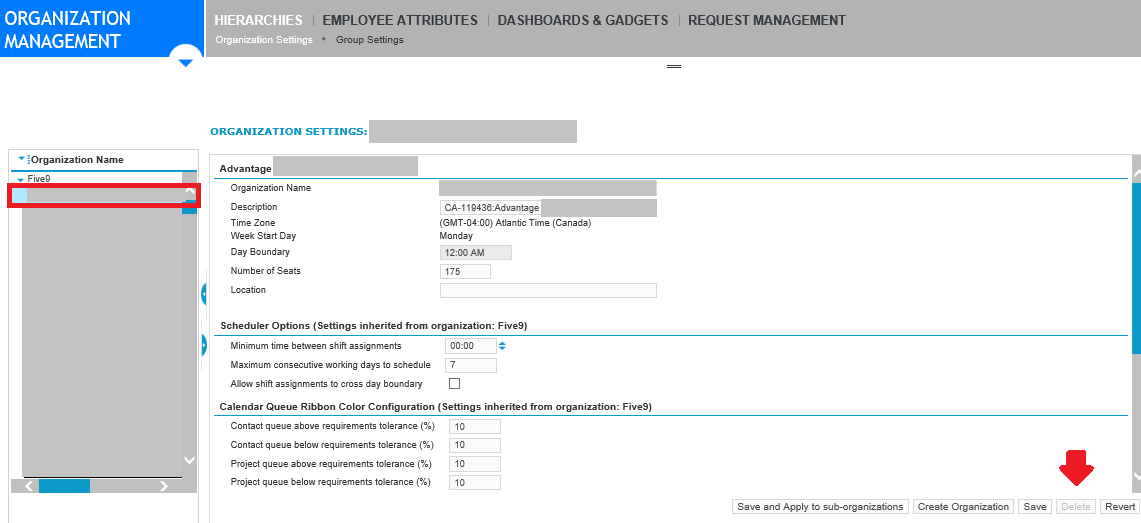The height and width of the screenshot is (523, 1141).
Task: Open the Organization Name column options arrow
Action: pyautogui.click(x=22, y=159)
